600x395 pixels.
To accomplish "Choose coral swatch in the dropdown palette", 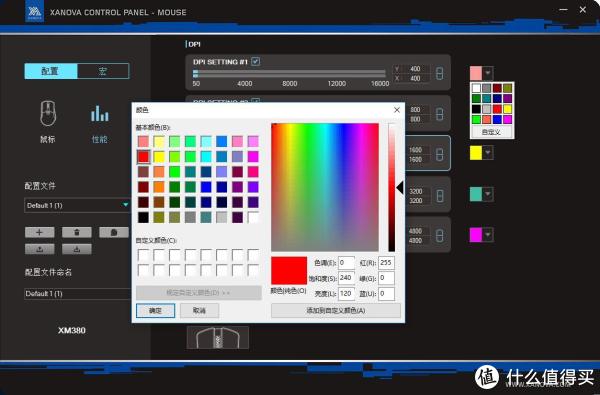I will click(x=486, y=119).
